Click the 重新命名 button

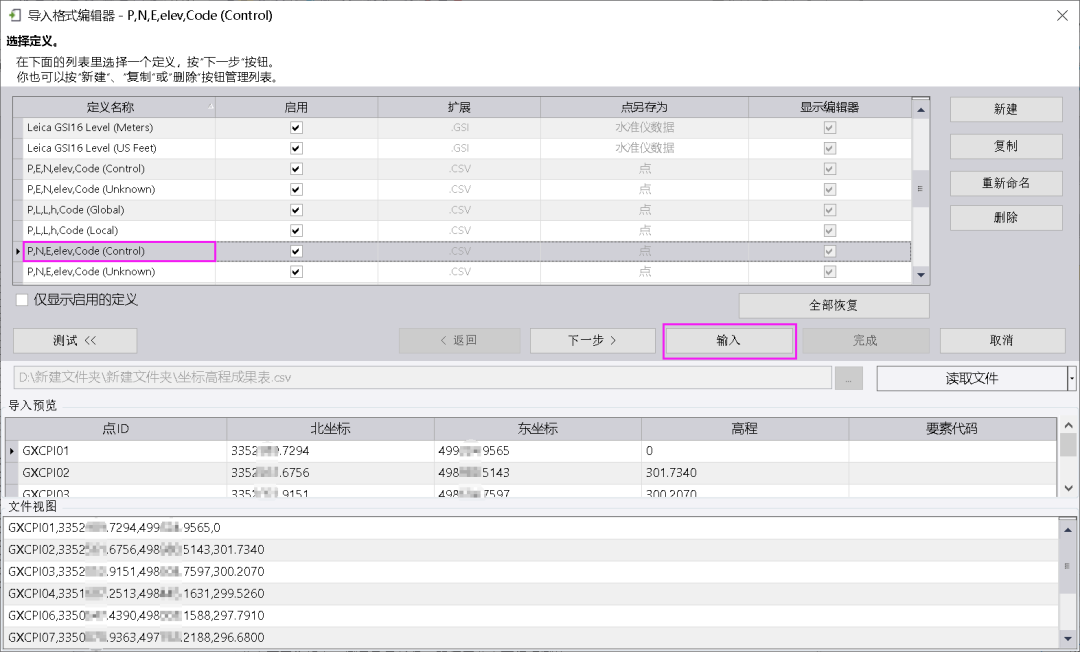coord(1005,183)
